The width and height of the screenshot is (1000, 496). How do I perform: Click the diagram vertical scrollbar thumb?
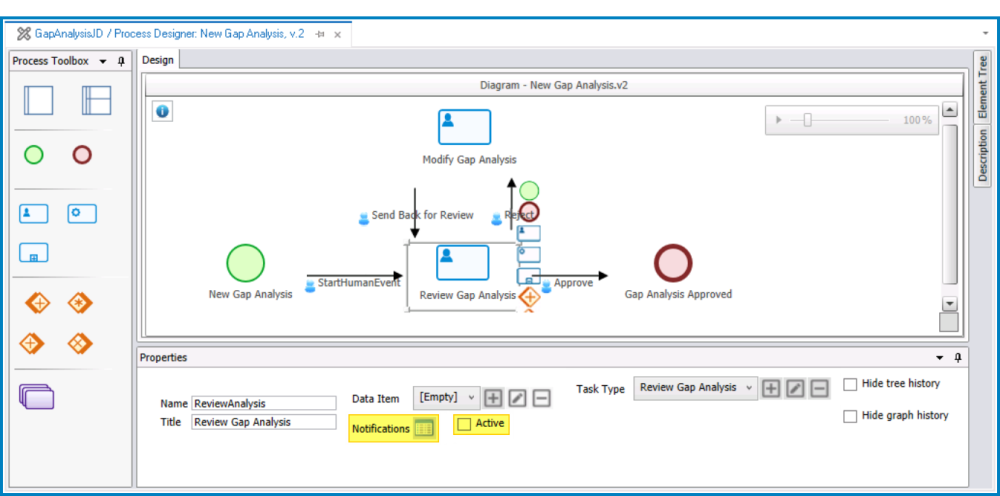[x=950, y=204]
